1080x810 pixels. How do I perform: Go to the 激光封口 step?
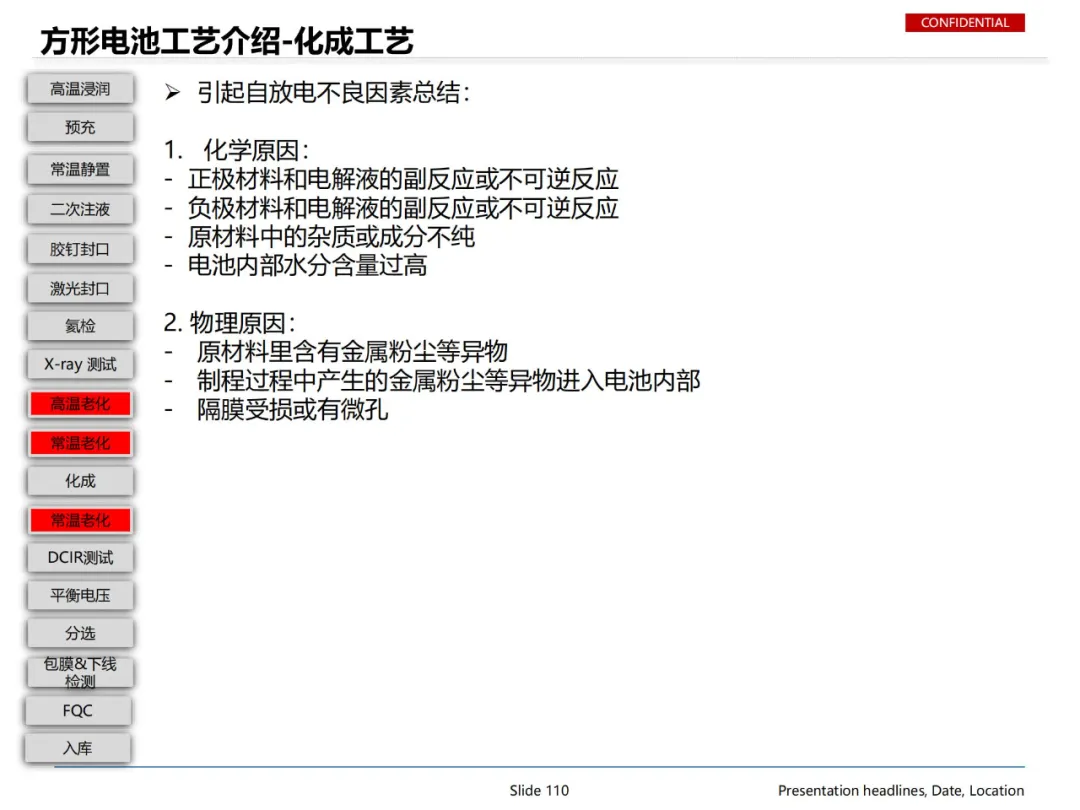80,289
